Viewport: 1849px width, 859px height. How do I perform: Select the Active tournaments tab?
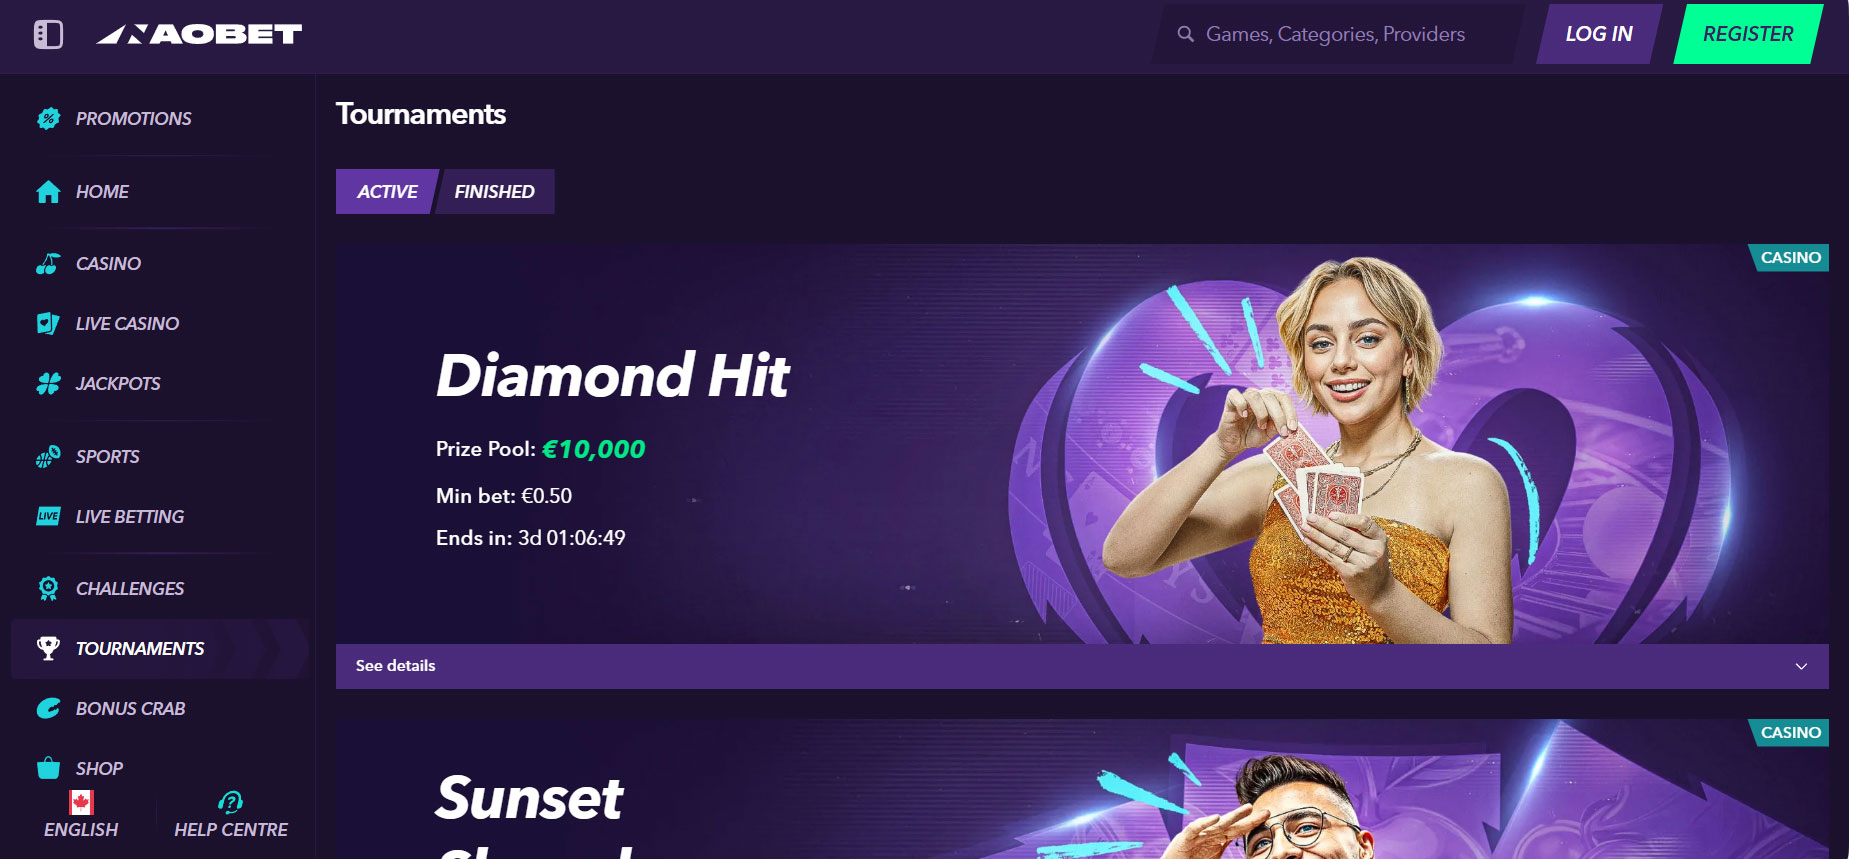pyautogui.click(x=387, y=191)
